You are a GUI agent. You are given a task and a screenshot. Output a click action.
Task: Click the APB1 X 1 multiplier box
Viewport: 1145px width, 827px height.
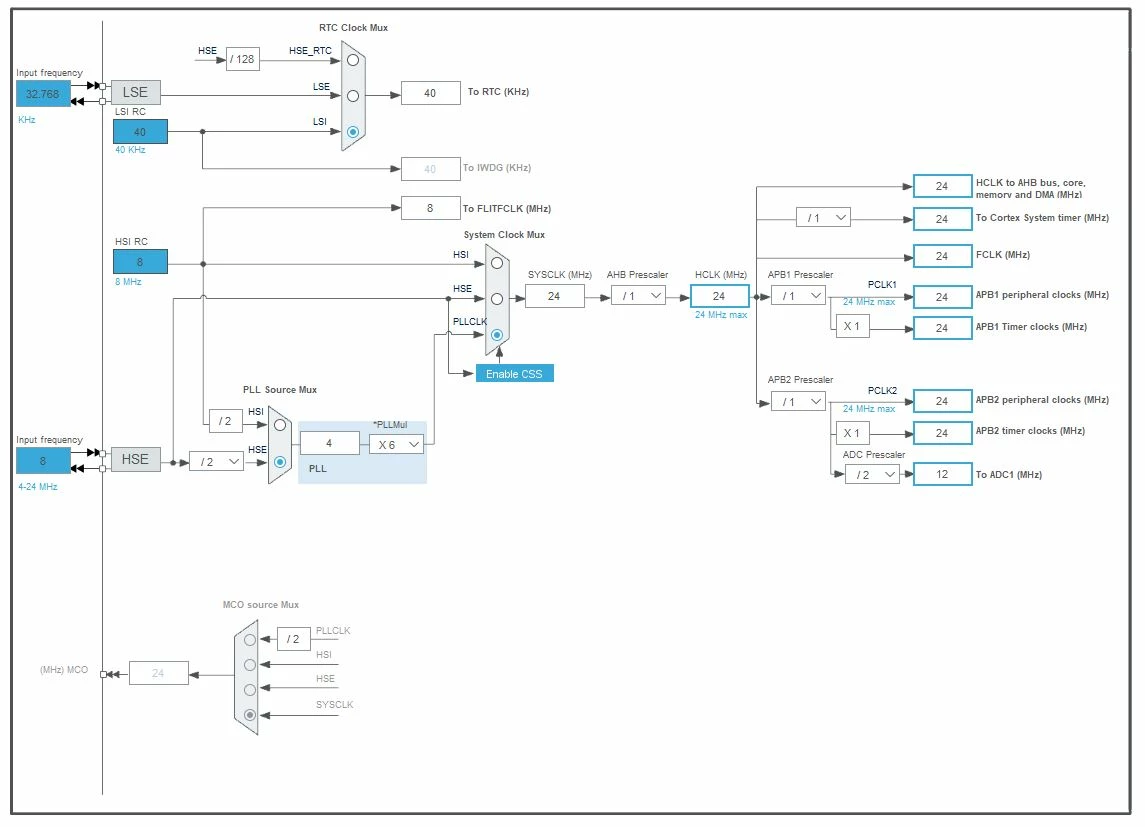coord(852,326)
